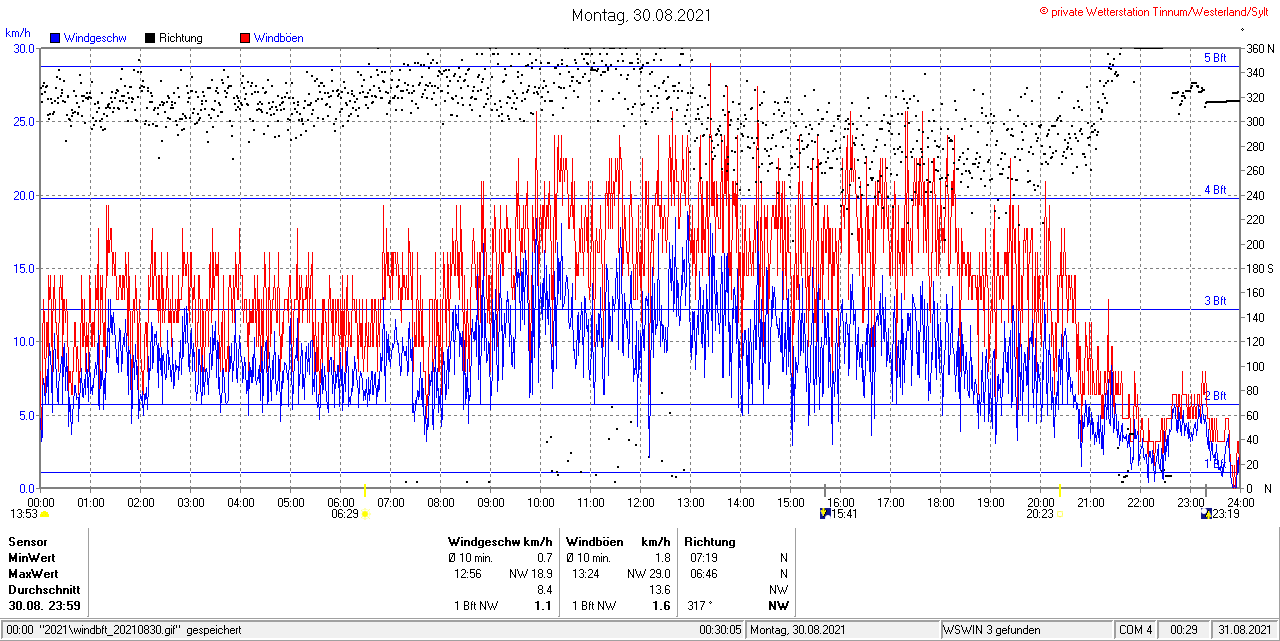This screenshot has height=641, width=1280.
Task: Click the current direction value 317 °
Action: 700,606
